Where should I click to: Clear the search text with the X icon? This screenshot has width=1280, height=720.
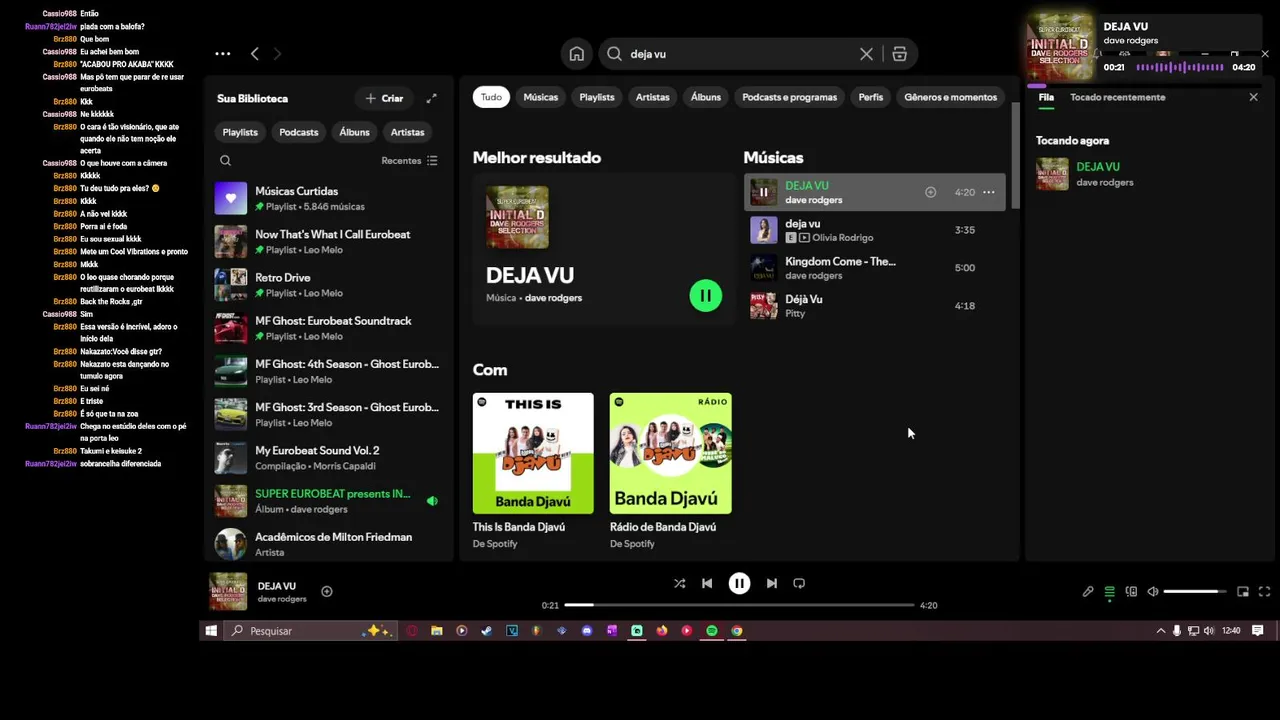click(x=866, y=54)
